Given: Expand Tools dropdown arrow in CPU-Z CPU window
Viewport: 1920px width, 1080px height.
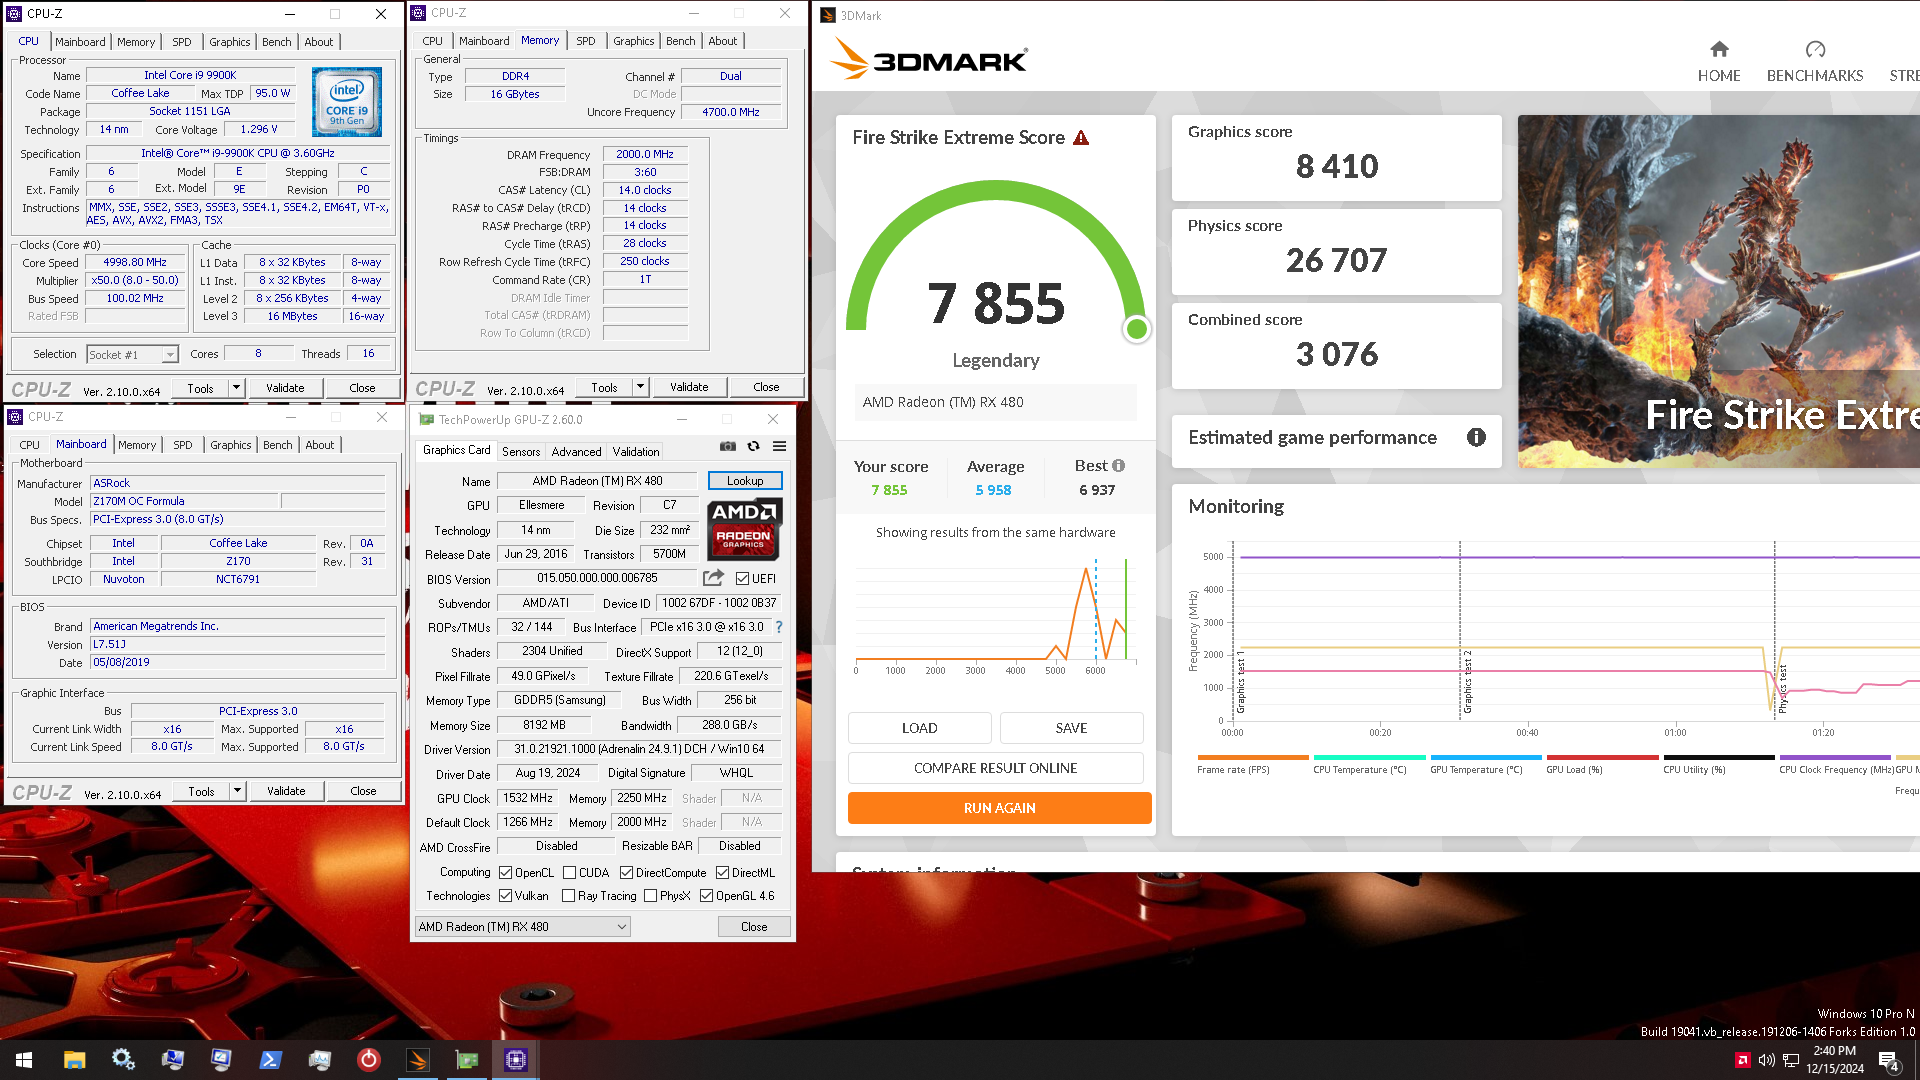Looking at the screenshot, I should coord(237,388).
